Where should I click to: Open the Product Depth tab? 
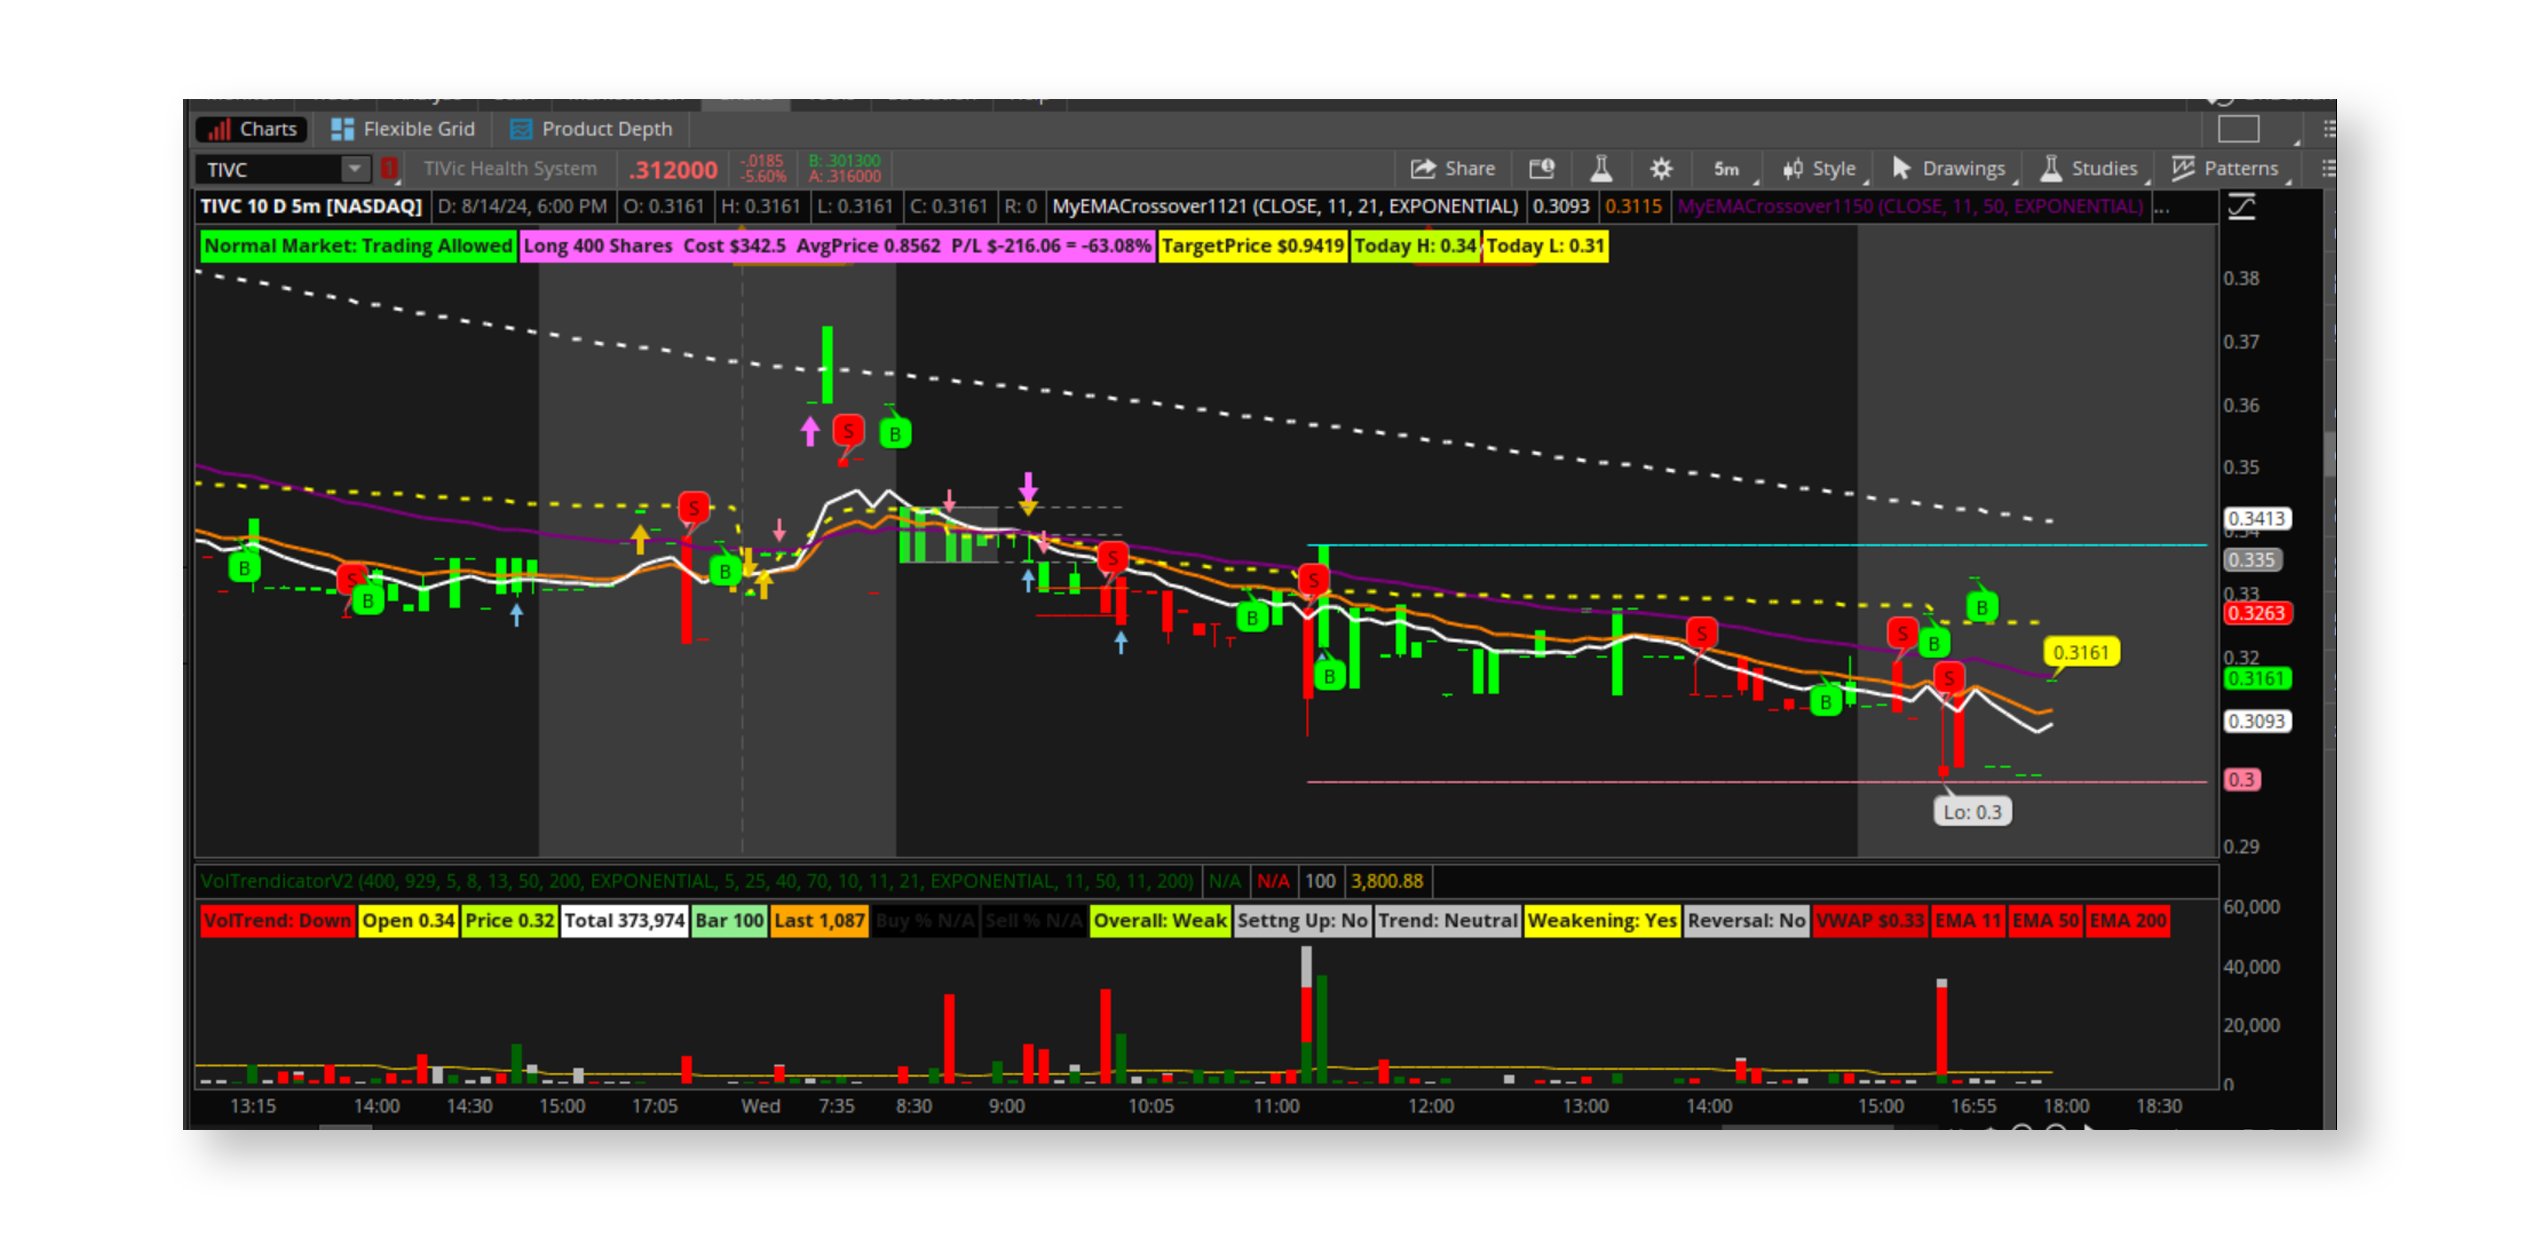coord(591,129)
